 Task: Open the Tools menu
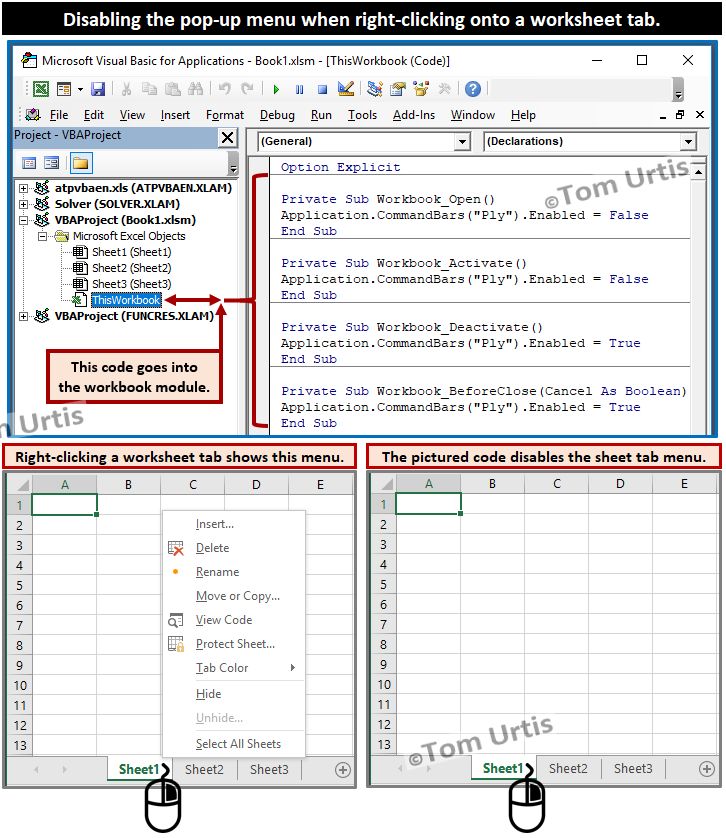coord(362,115)
